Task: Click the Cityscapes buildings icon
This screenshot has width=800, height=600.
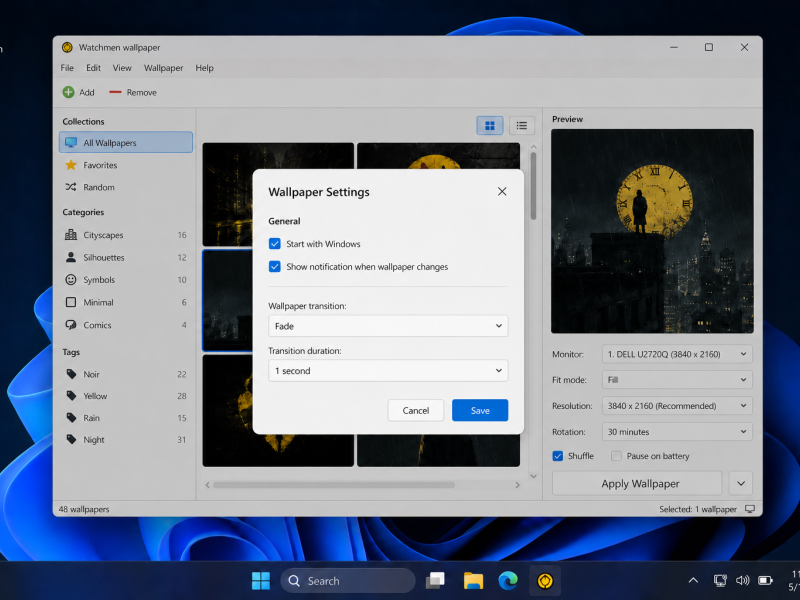Action: [71, 235]
